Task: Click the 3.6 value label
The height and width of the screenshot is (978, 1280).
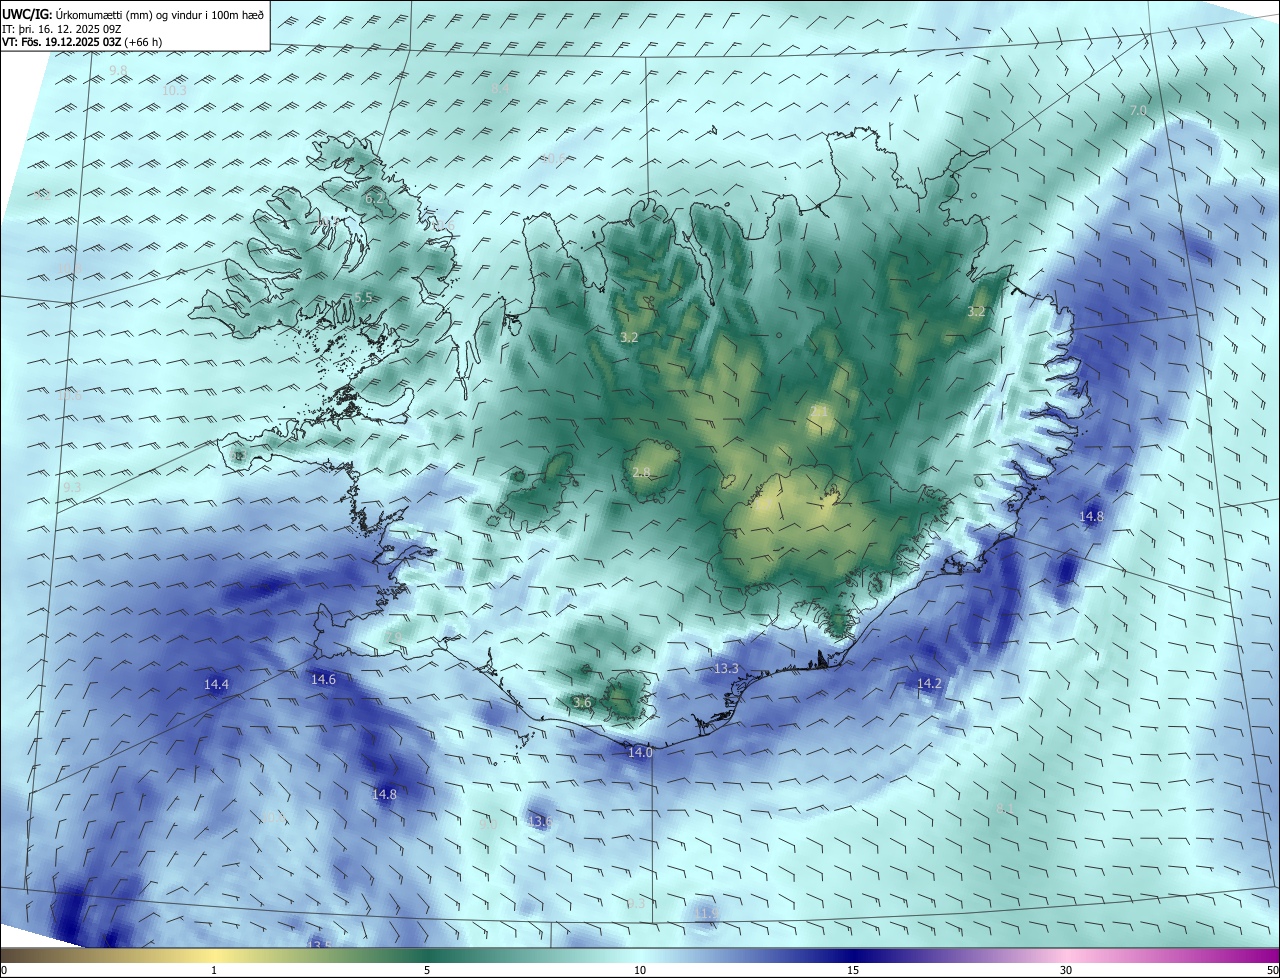Action: [x=582, y=703]
